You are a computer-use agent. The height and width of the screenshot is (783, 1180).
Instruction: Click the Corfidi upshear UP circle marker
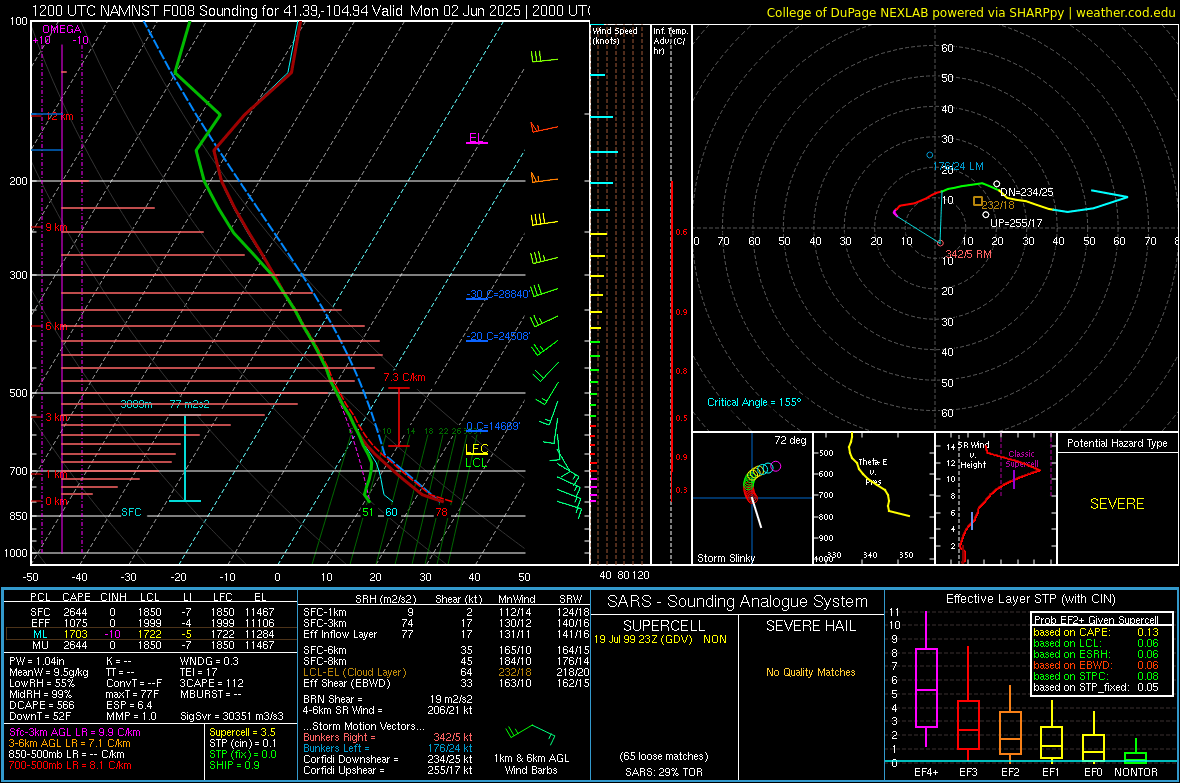coord(986,215)
